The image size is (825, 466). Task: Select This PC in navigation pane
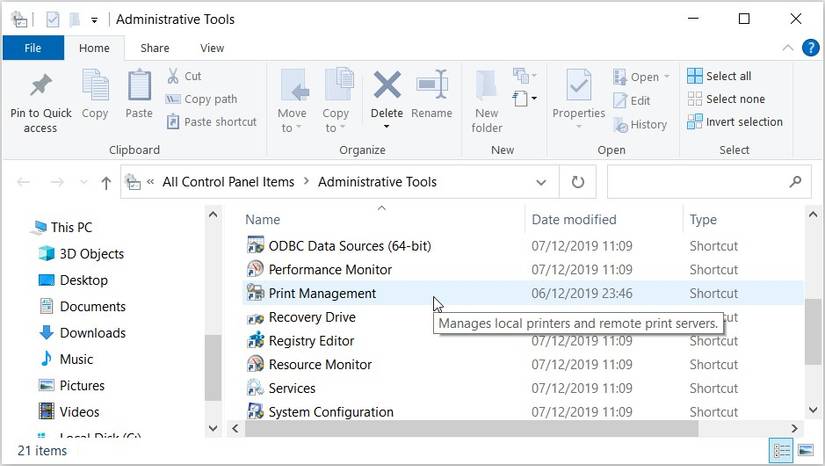click(63, 227)
